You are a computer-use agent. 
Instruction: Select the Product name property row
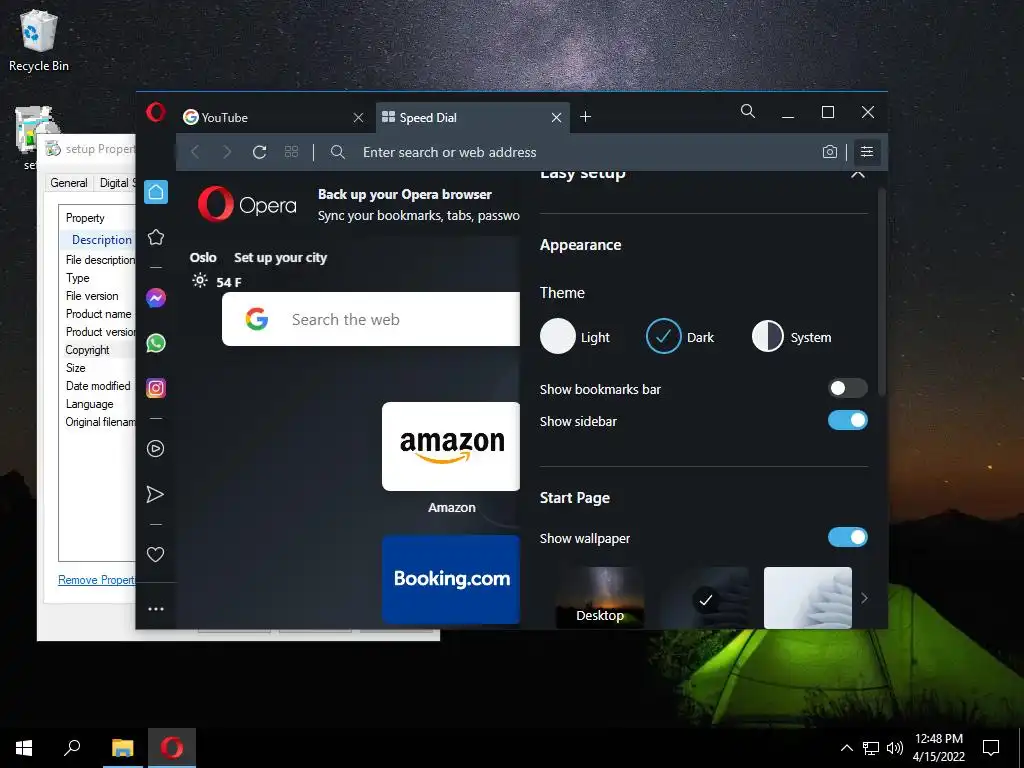pyautogui.click(x=98, y=314)
